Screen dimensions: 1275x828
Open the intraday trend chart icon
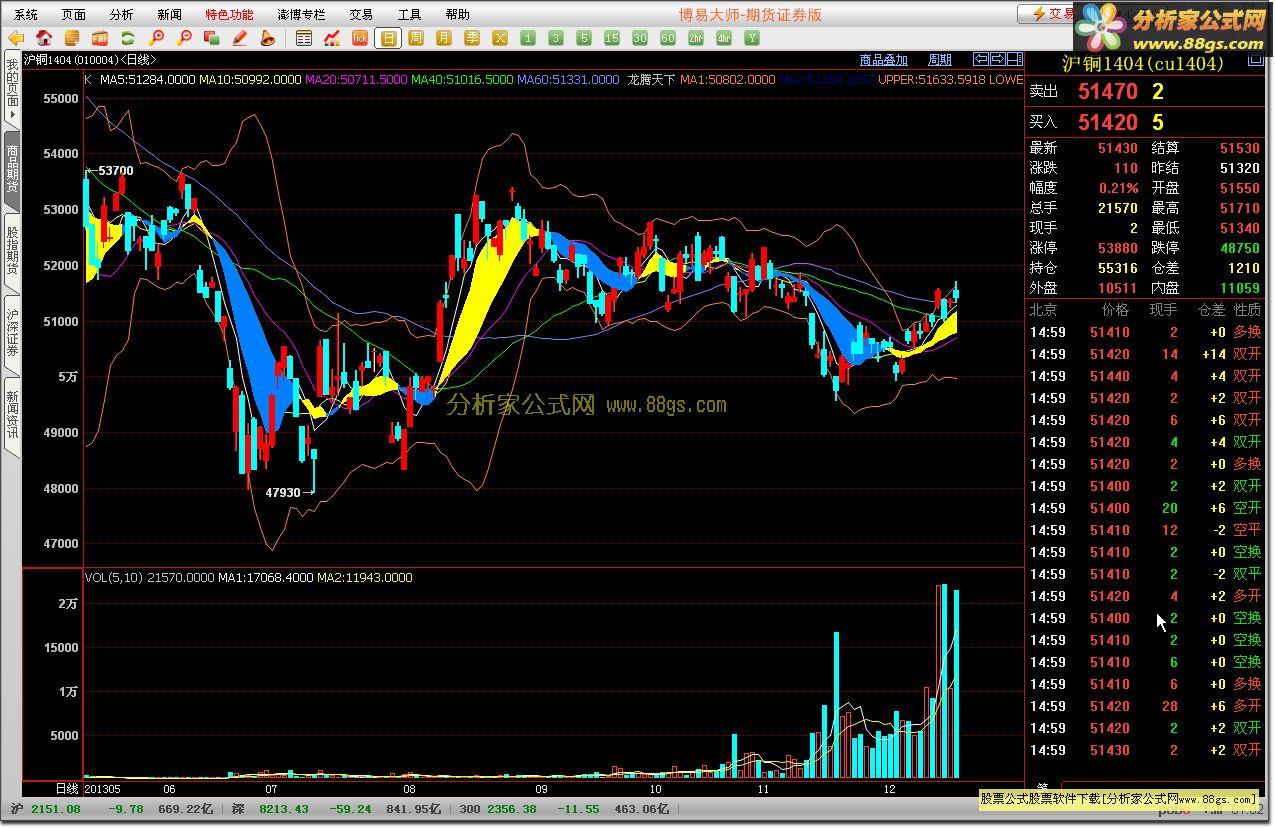[332, 38]
